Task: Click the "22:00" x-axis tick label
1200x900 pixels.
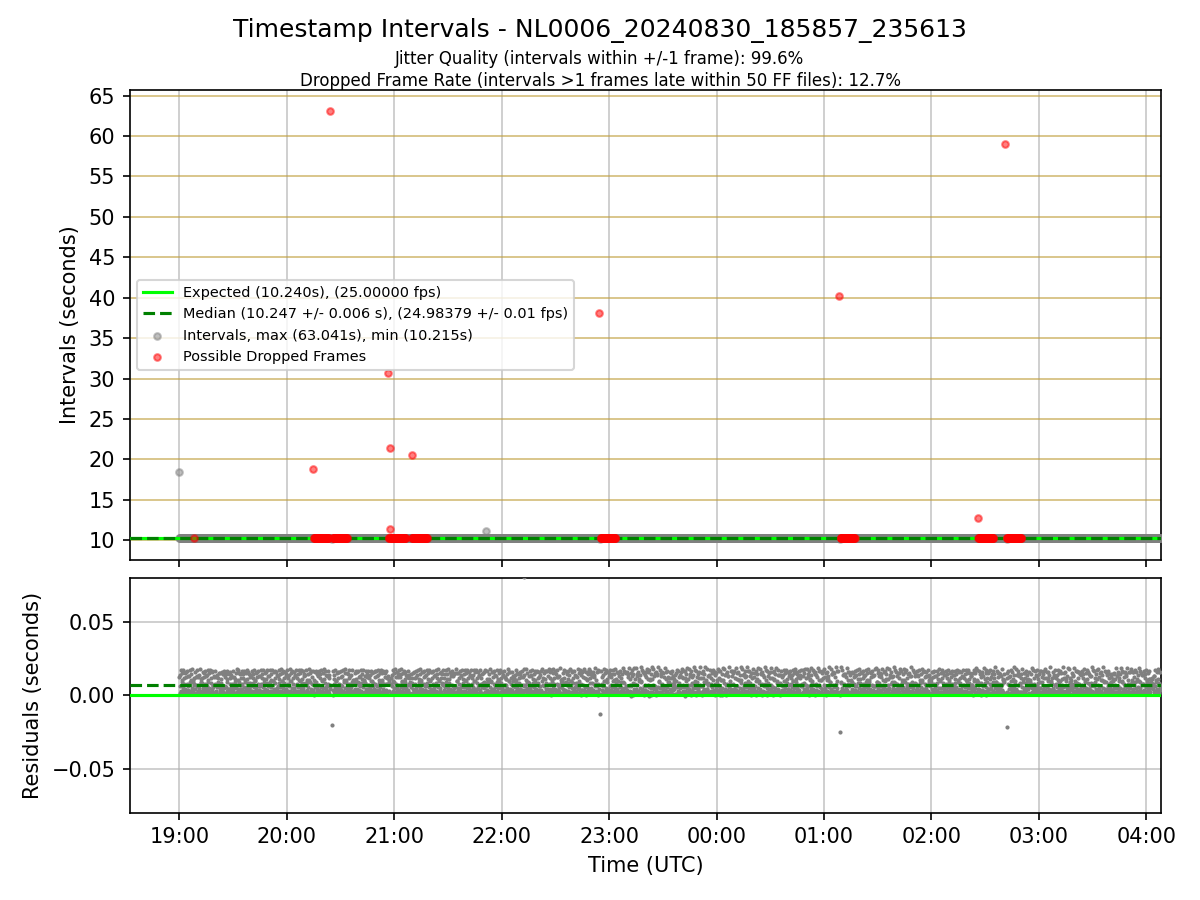Action: [x=501, y=833]
